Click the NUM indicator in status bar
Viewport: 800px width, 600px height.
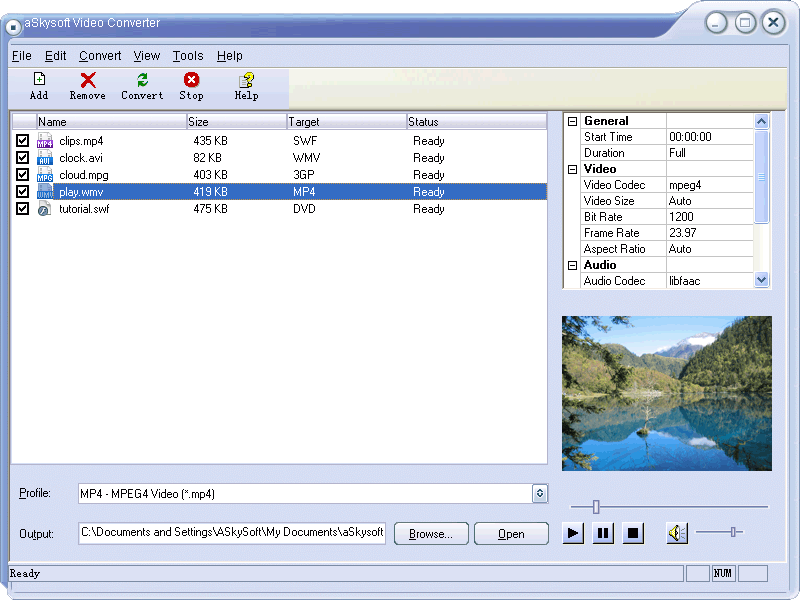722,573
